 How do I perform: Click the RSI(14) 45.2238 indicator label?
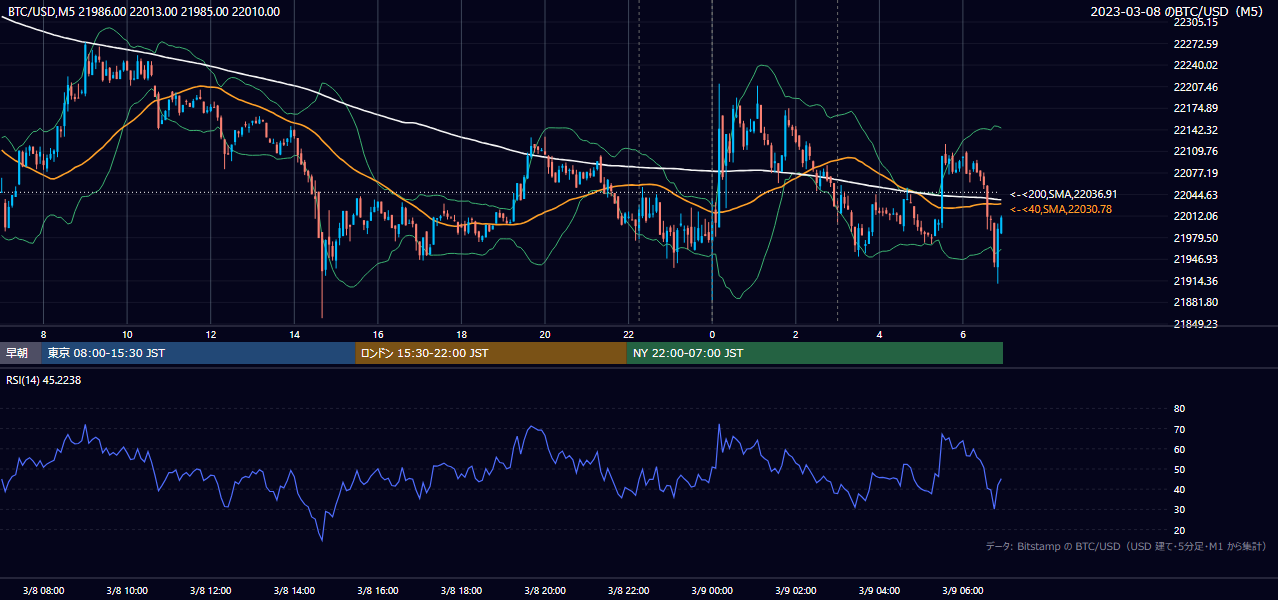(44, 380)
